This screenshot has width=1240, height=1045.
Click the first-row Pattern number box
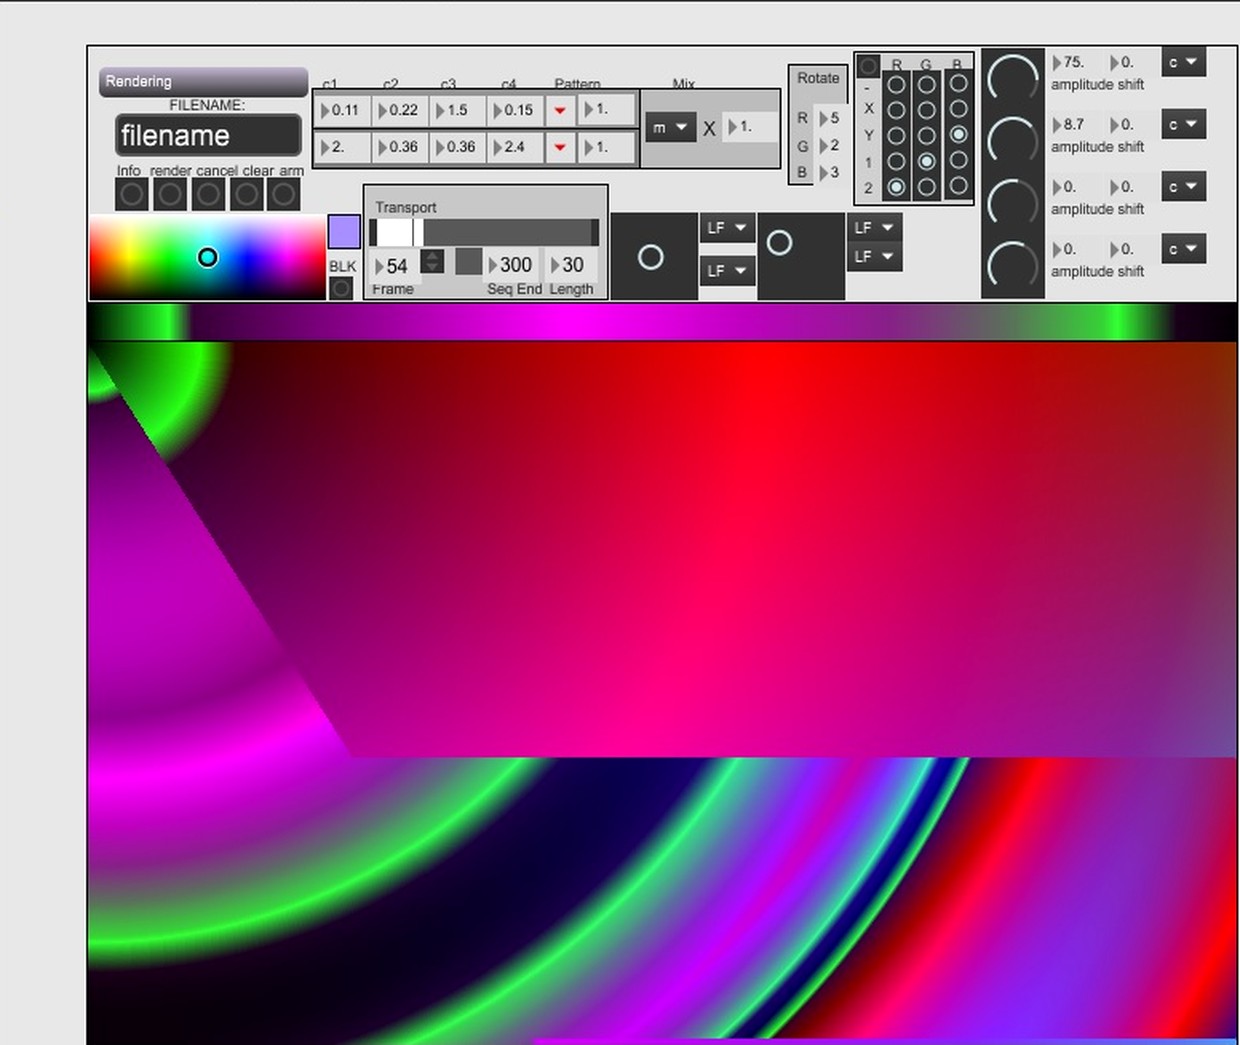(x=607, y=109)
